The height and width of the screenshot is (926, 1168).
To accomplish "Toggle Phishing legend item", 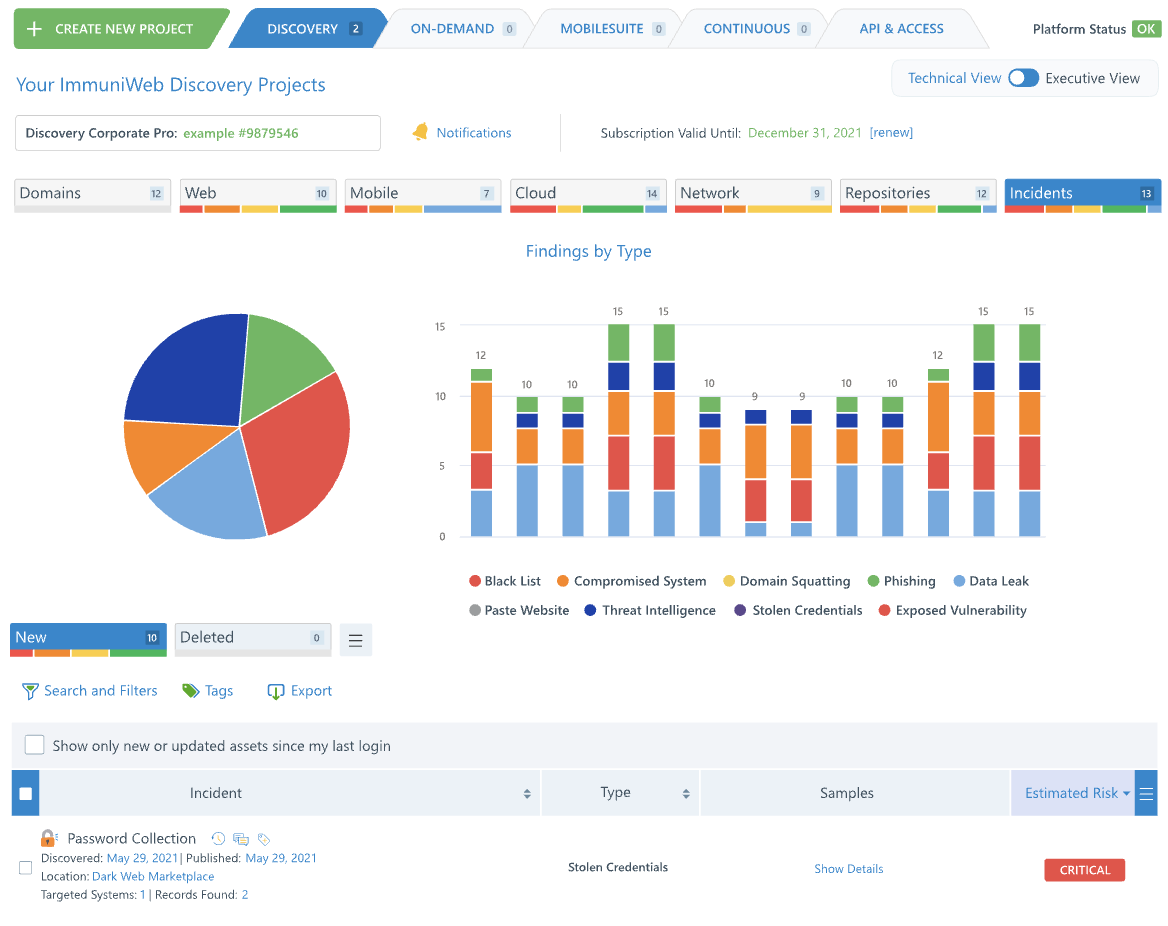I will point(901,581).
